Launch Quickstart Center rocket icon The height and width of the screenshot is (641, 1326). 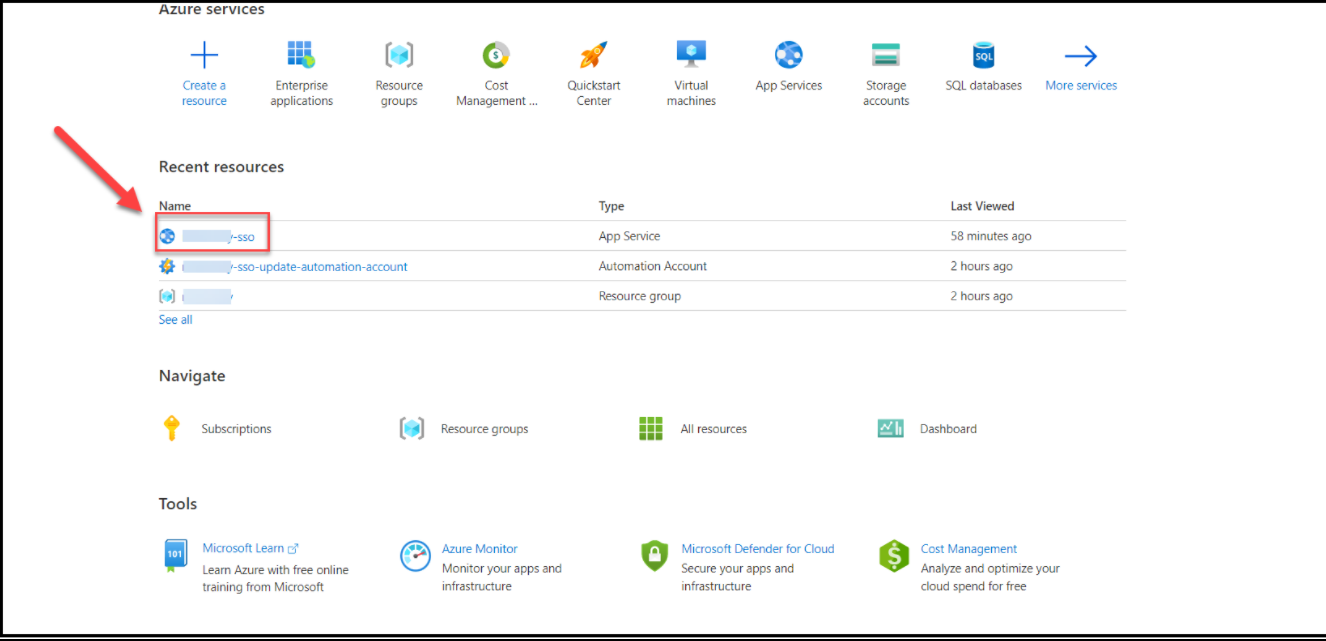594,55
